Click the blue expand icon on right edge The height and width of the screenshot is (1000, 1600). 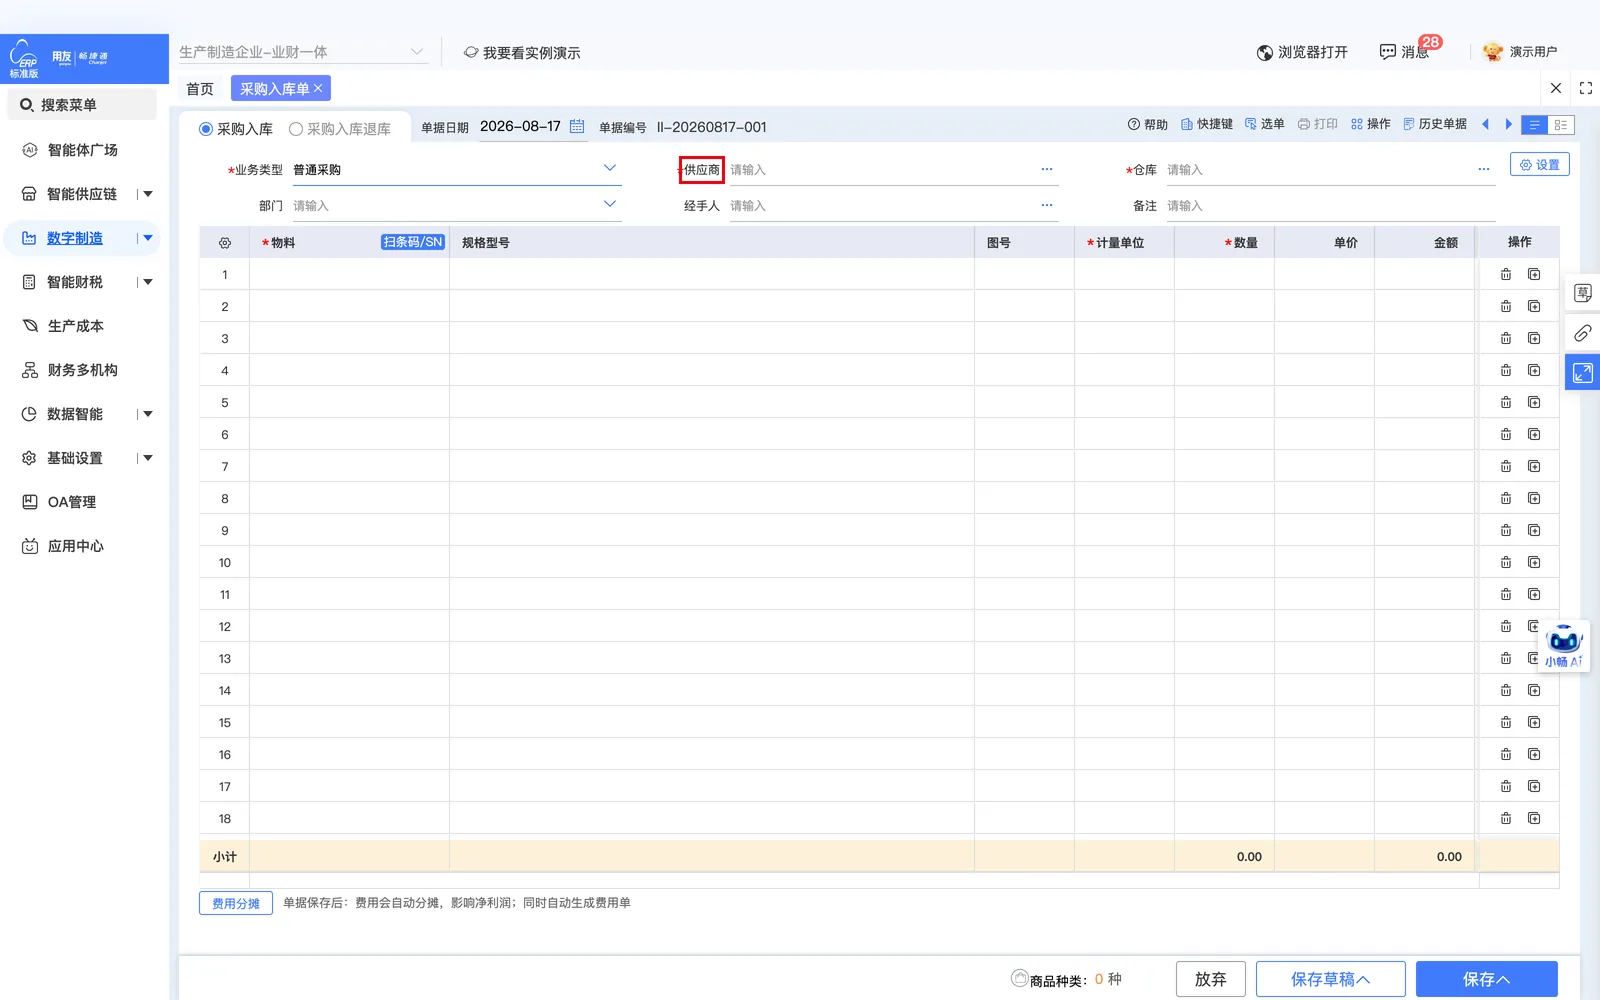(1583, 373)
